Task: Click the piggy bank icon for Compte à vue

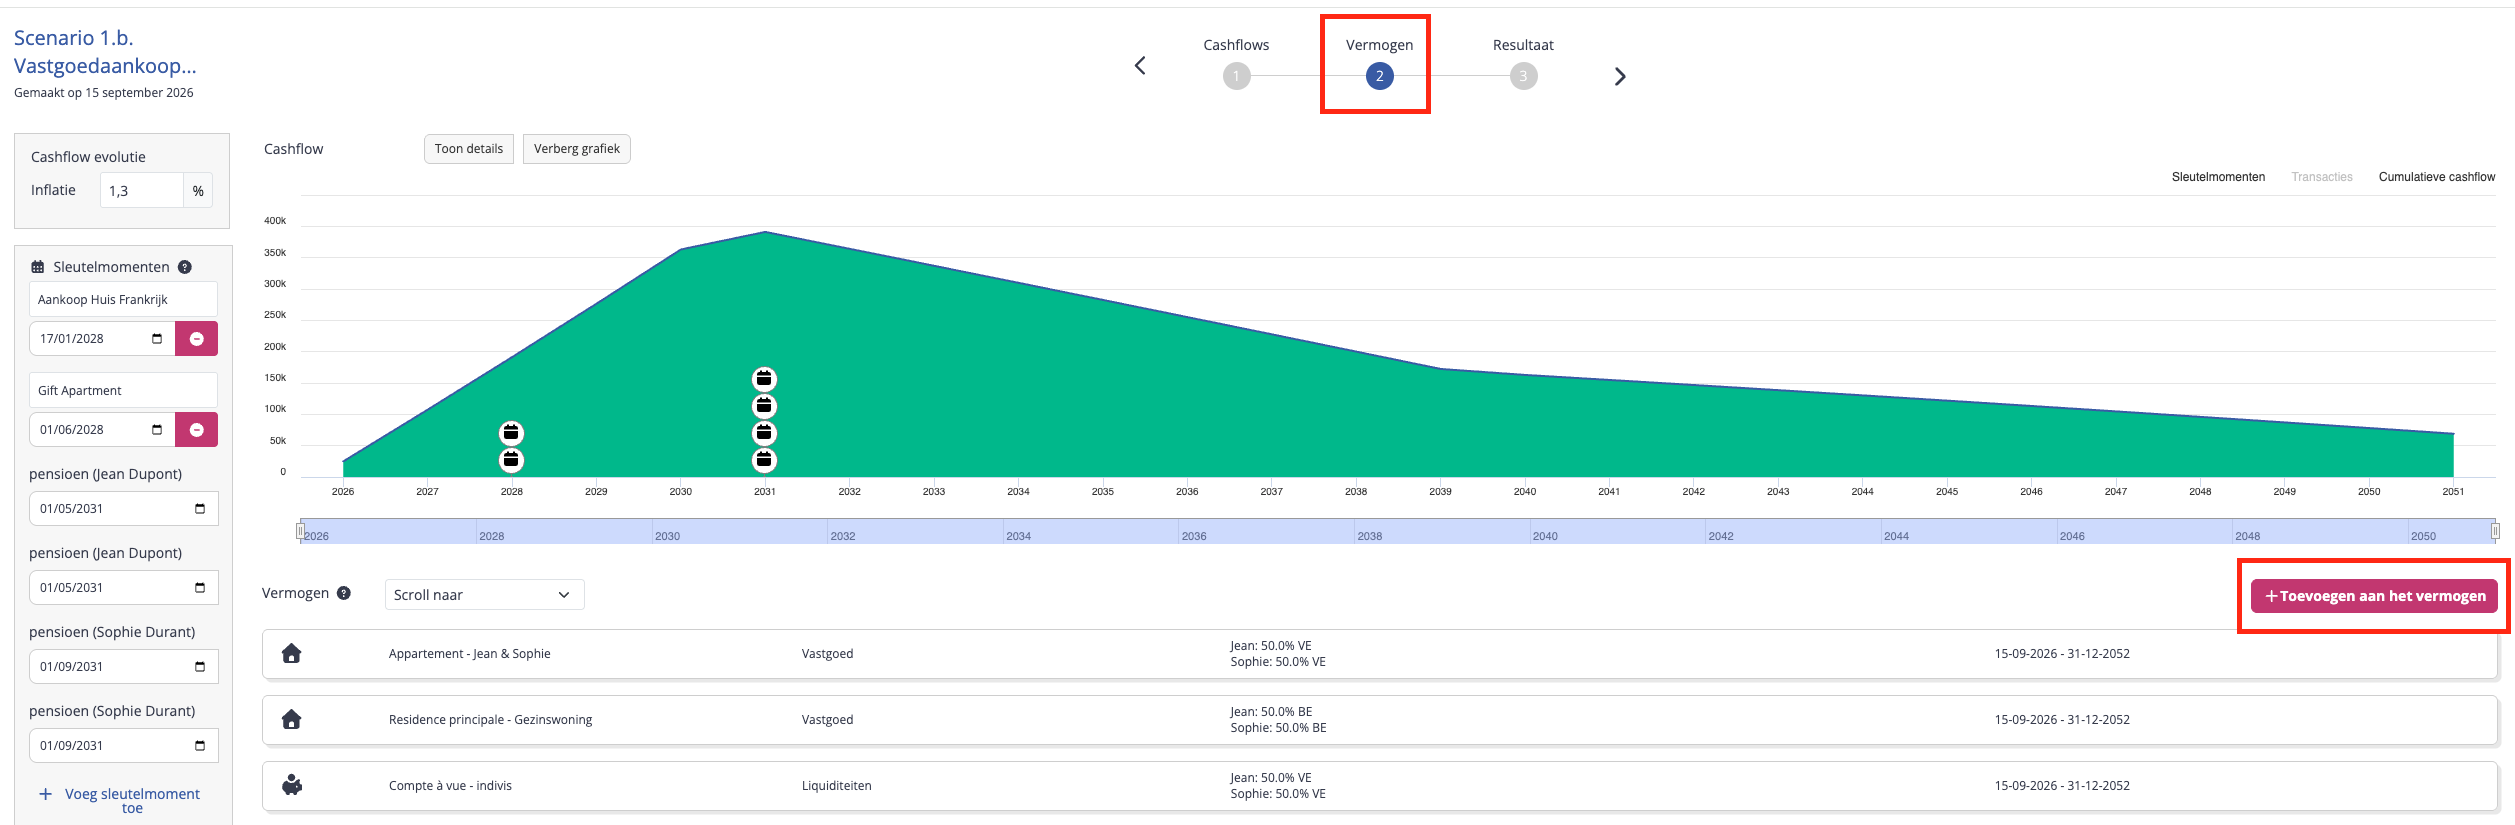Action: click(292, 786)
